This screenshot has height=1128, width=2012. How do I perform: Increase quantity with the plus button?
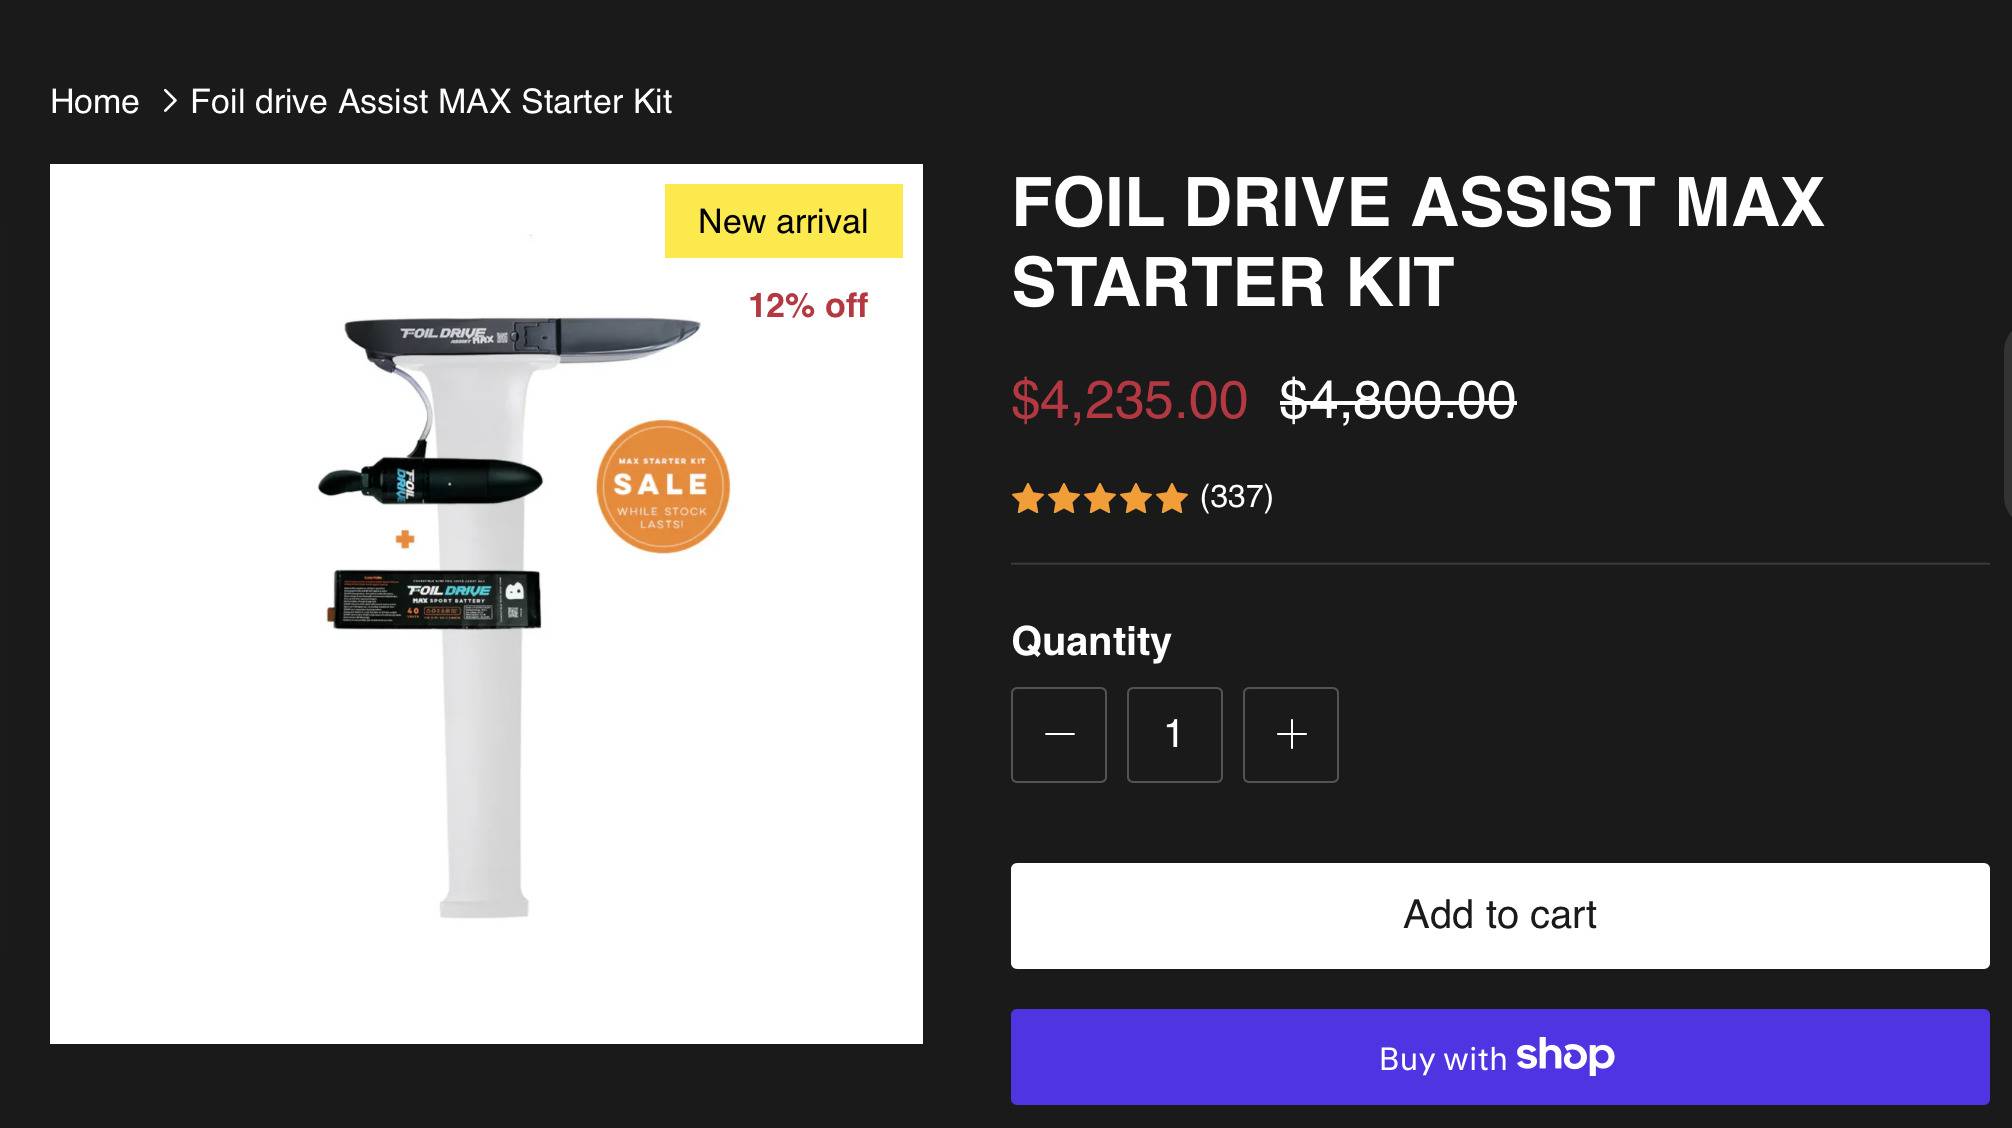pyautogui.click(x=1290, y=735)
